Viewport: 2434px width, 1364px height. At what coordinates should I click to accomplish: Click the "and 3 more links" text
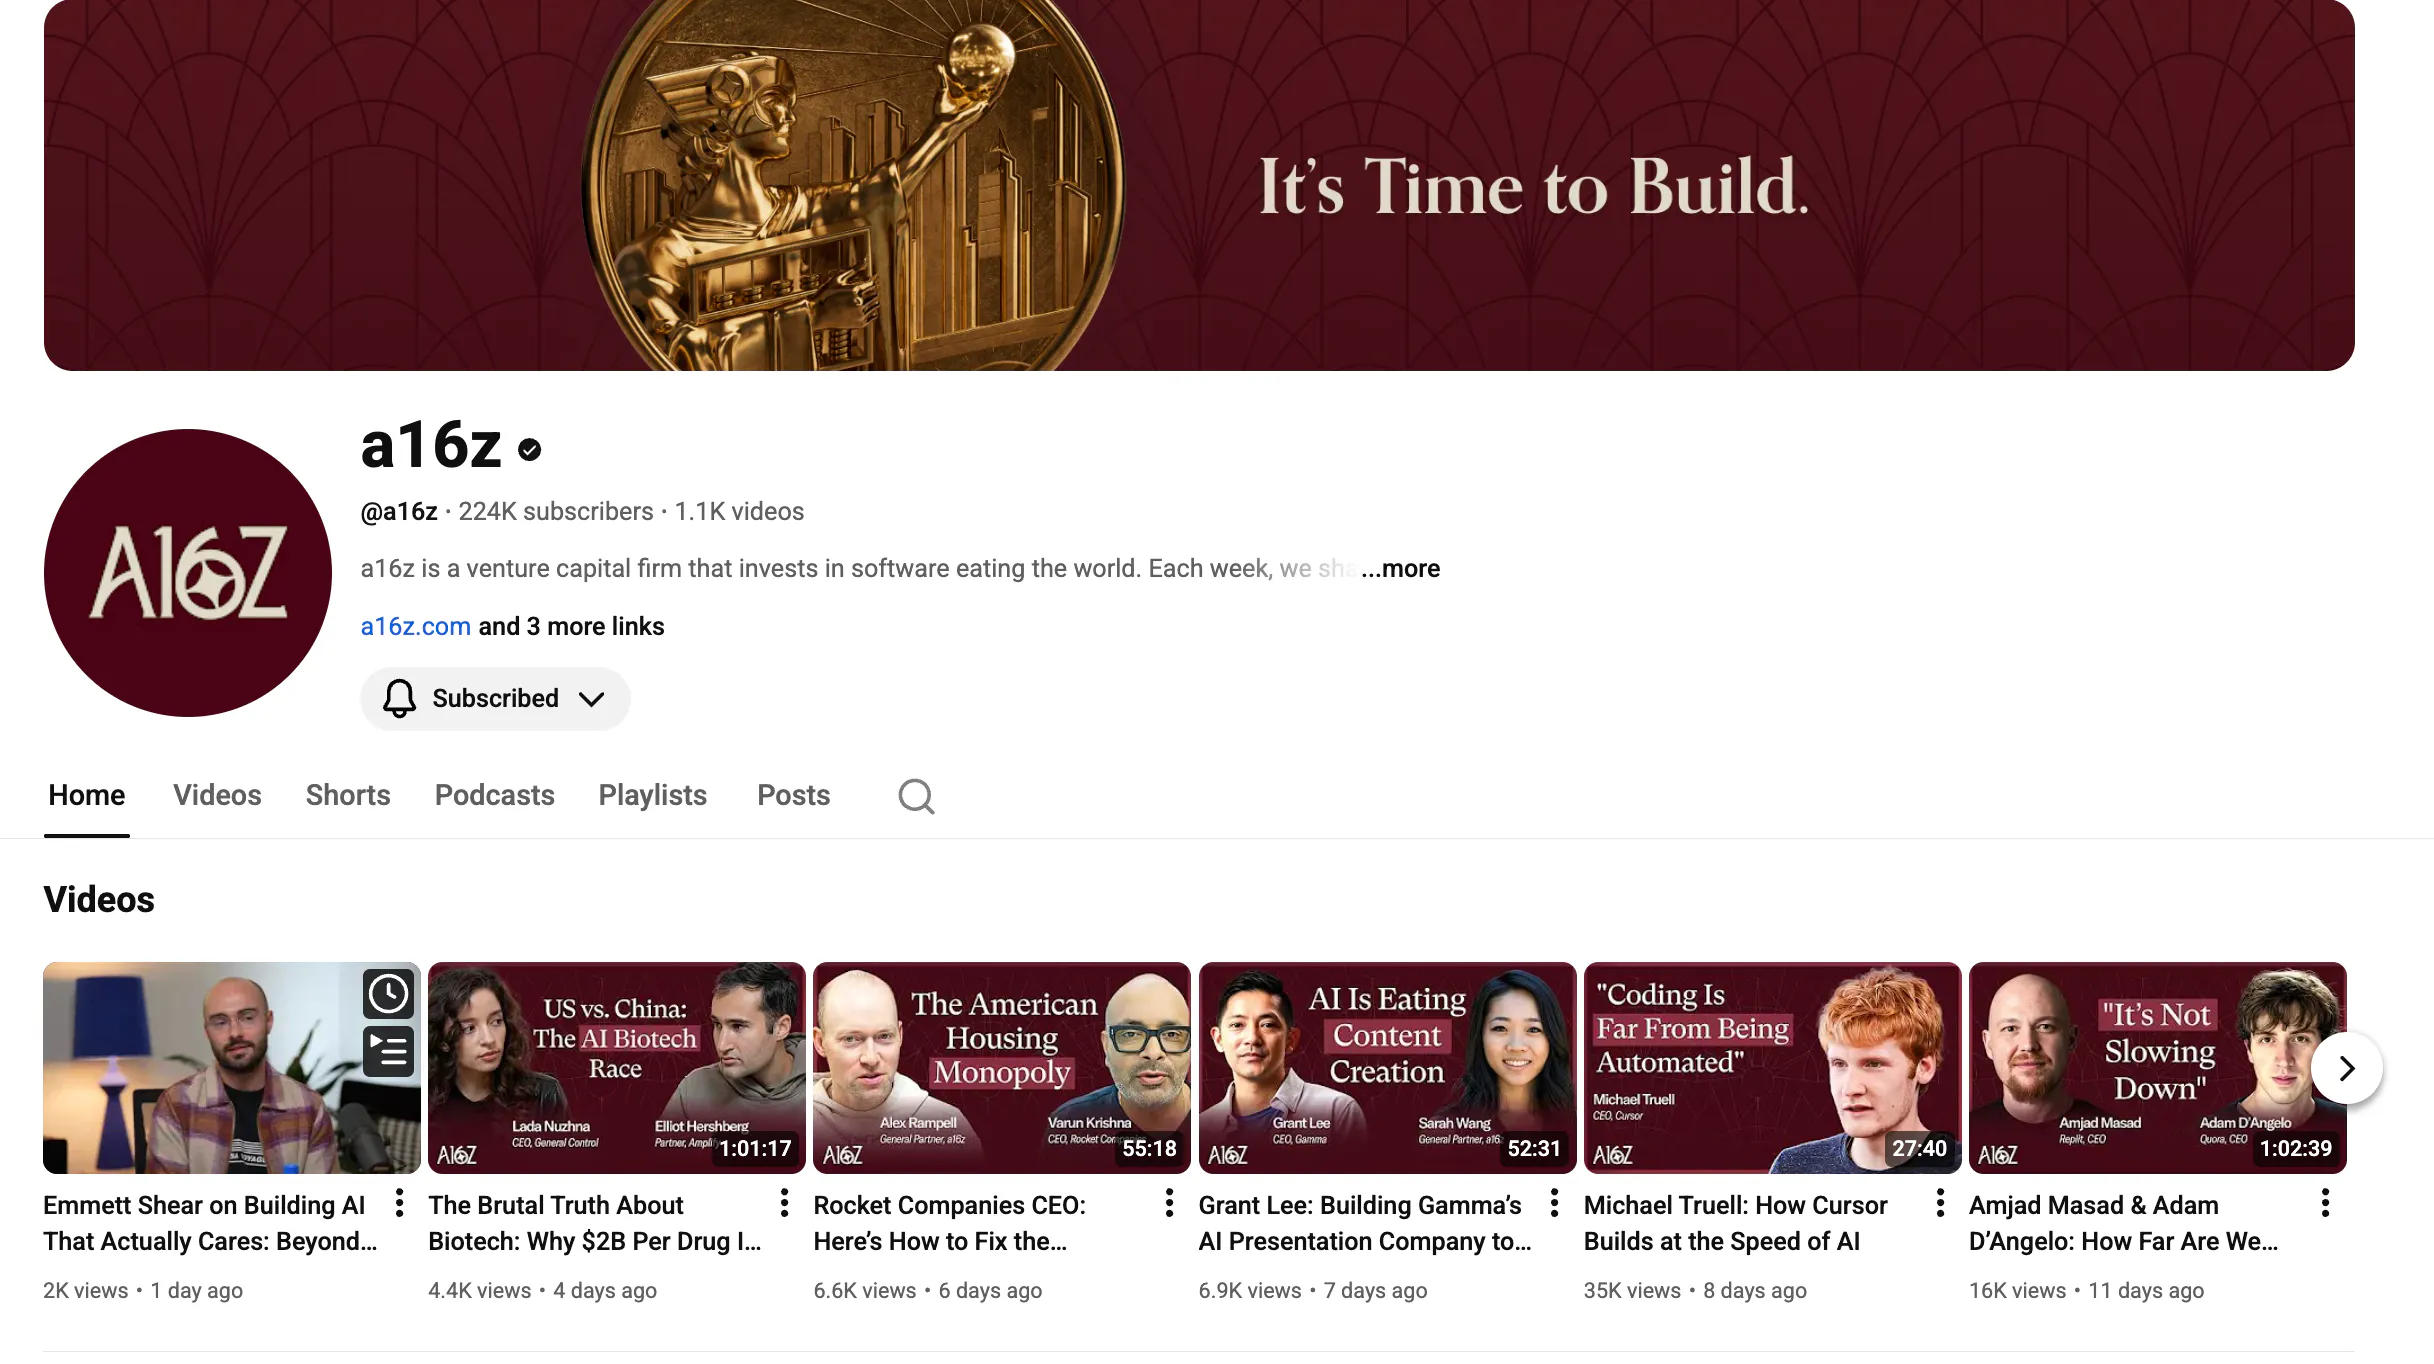tap(571, 626)
